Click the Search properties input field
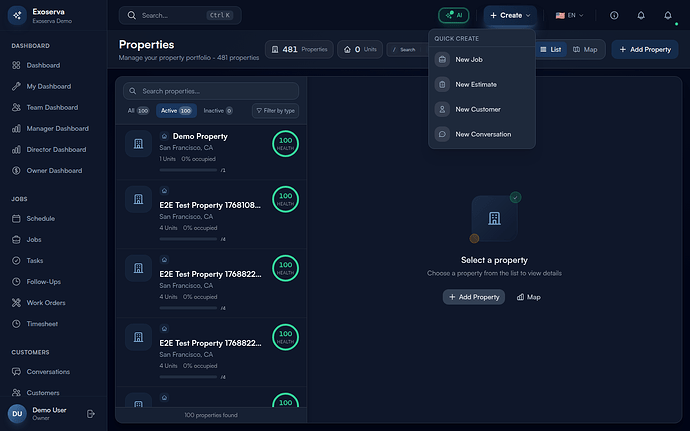 [x=211, y=91]
